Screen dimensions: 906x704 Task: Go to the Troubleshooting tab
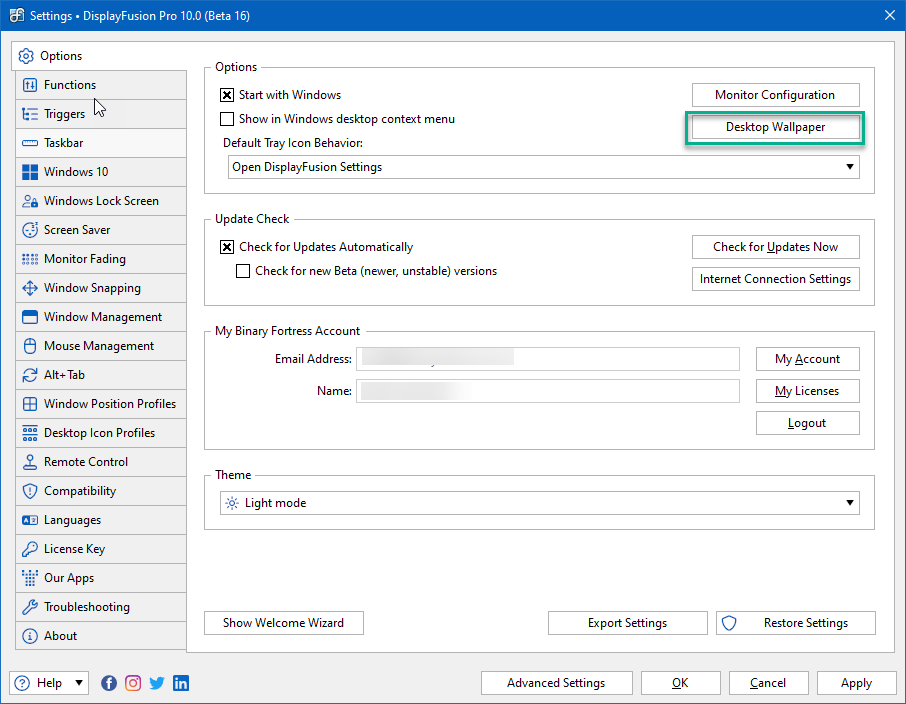pos(101,606)
